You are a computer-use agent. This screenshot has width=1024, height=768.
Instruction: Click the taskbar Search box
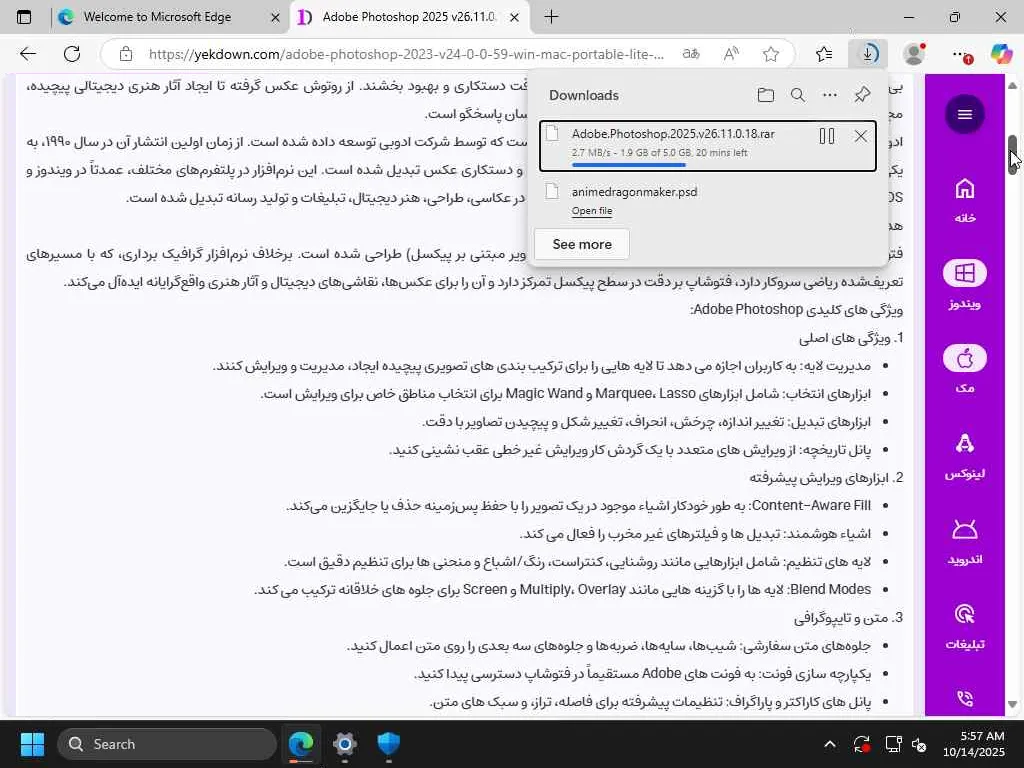click(167, 744)
